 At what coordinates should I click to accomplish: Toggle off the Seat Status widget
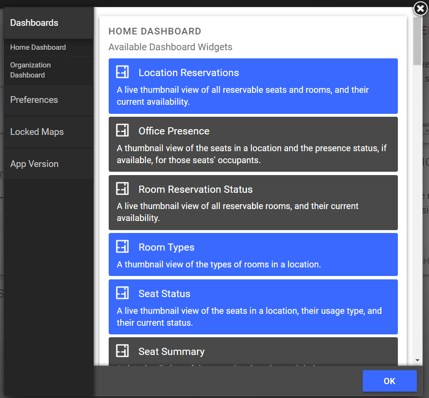[253, 307]
